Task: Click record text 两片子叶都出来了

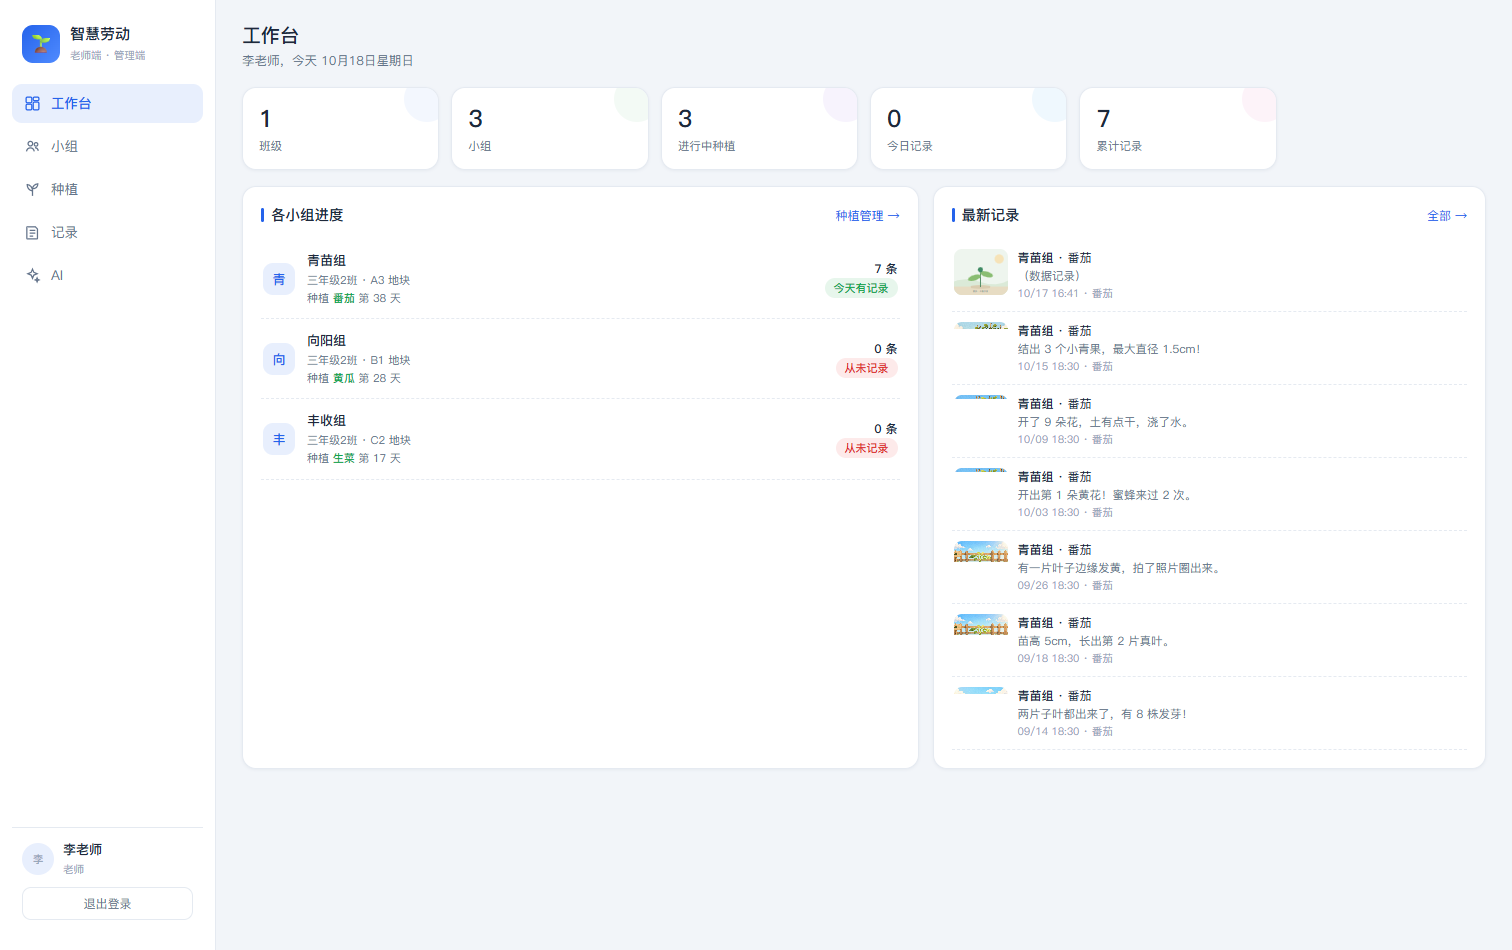Action: (x=1102, y=714)
